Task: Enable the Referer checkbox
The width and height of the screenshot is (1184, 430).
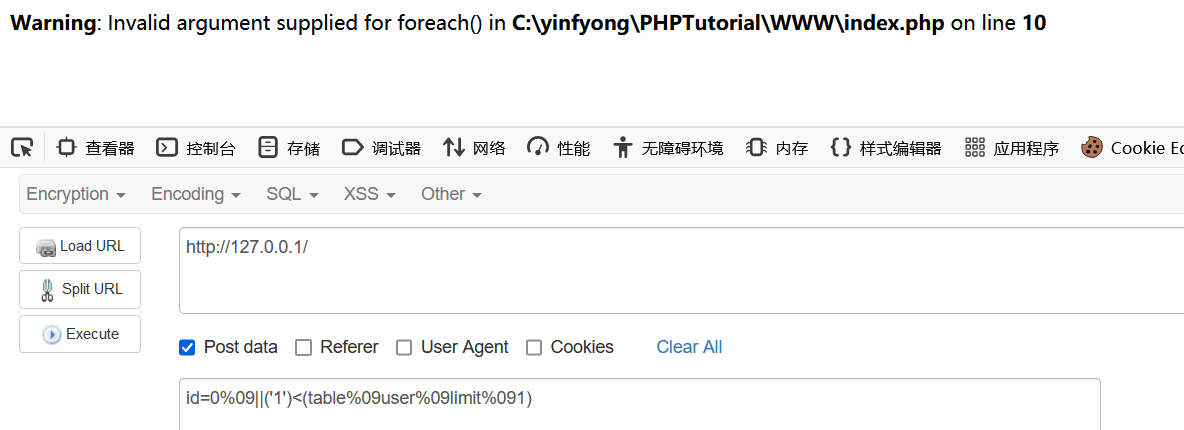Action: pyautogui.click(x=303, y=348)
